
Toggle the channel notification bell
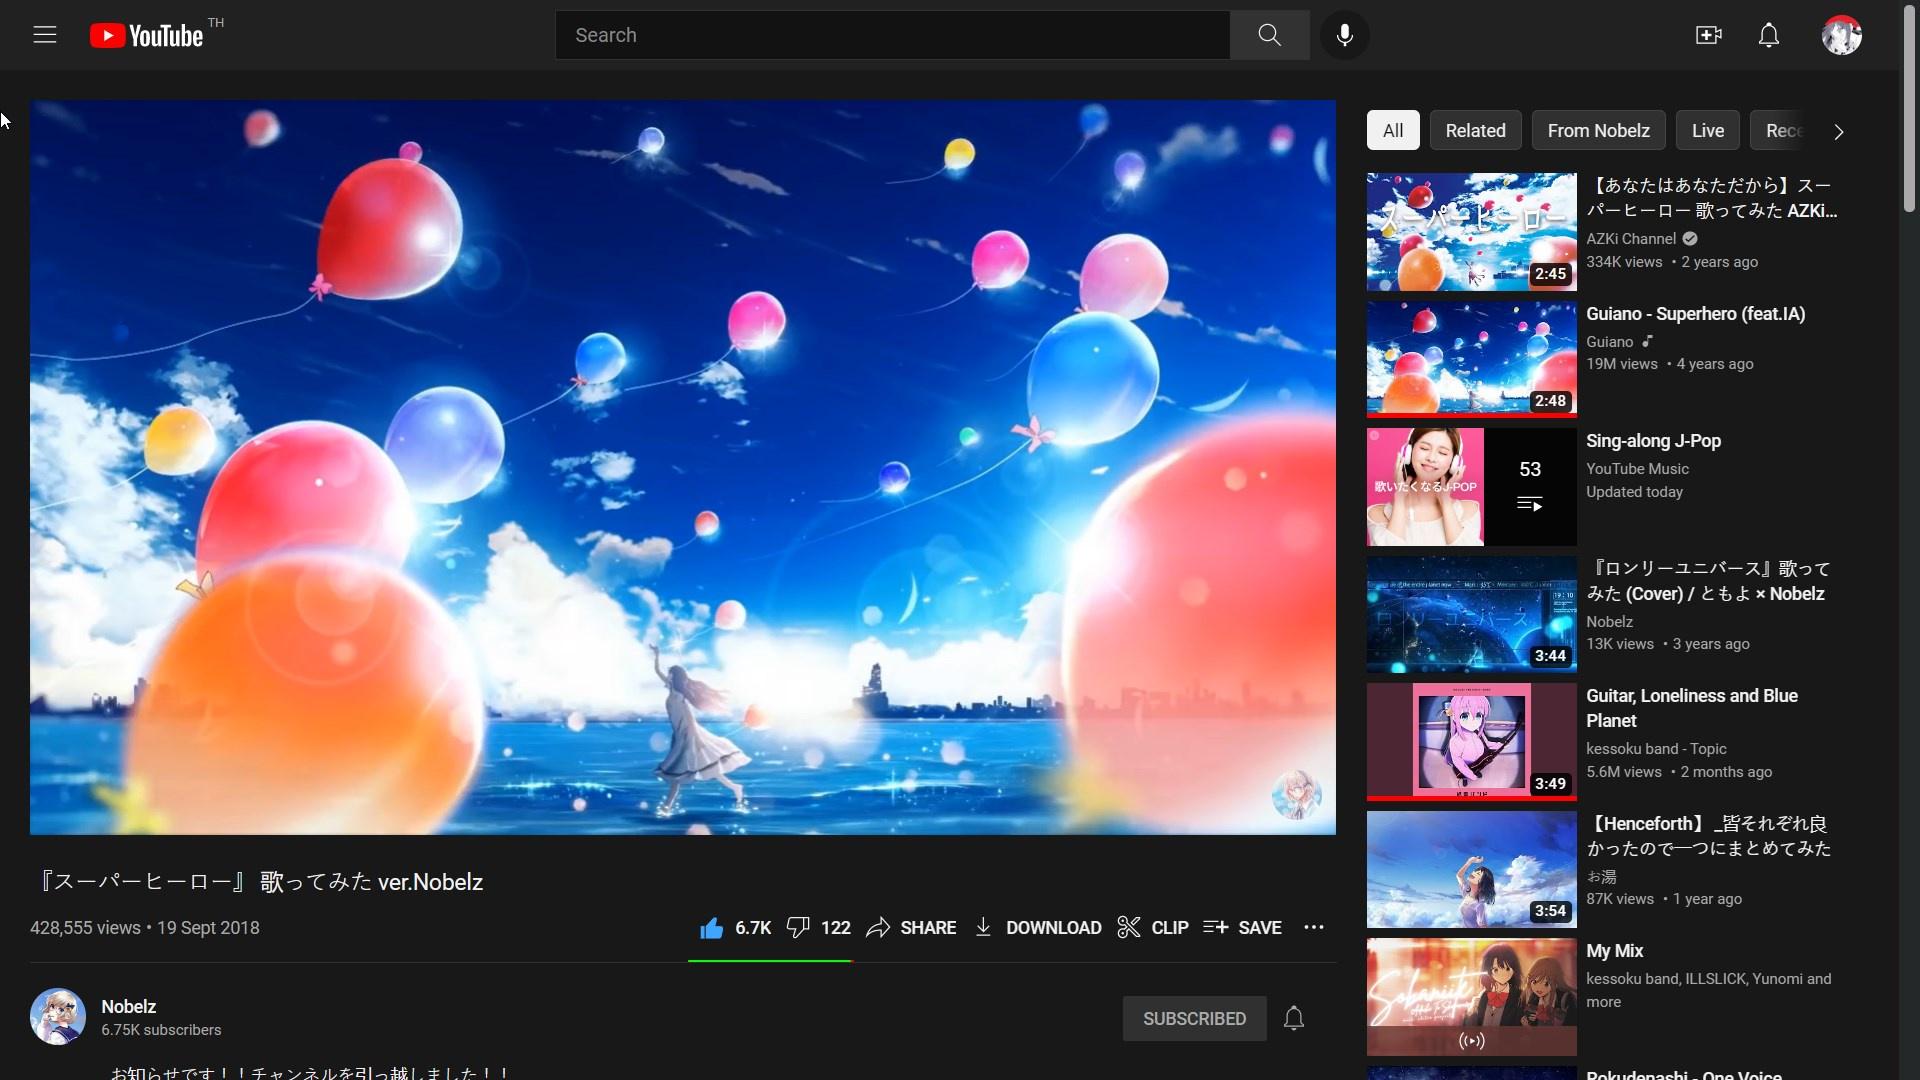pyautogui.click(x=1293, y=1018)
